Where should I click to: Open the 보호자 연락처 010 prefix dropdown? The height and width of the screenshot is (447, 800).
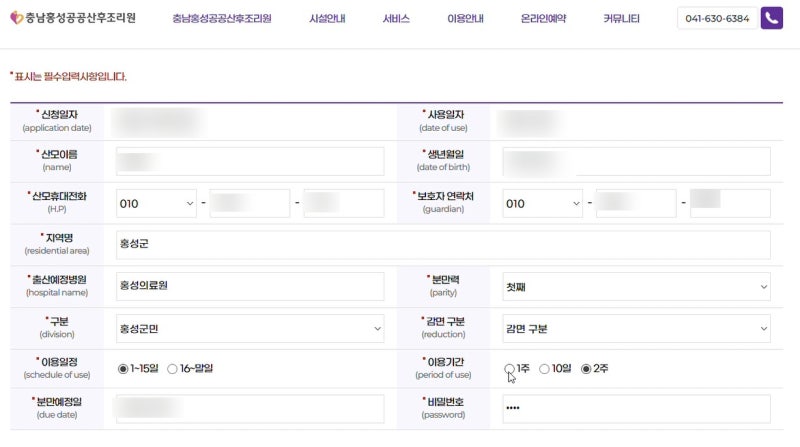point(542,204)
